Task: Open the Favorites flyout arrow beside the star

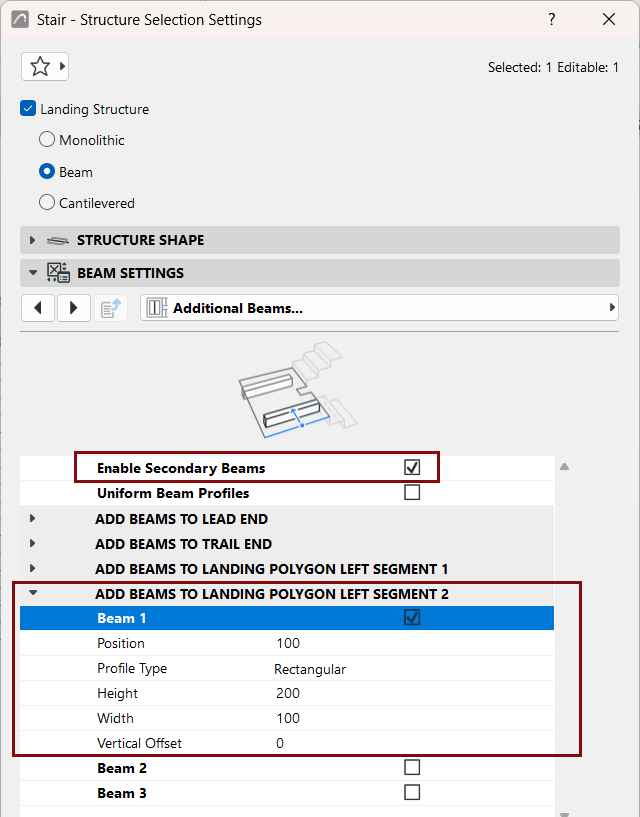Action: point(62,67)
